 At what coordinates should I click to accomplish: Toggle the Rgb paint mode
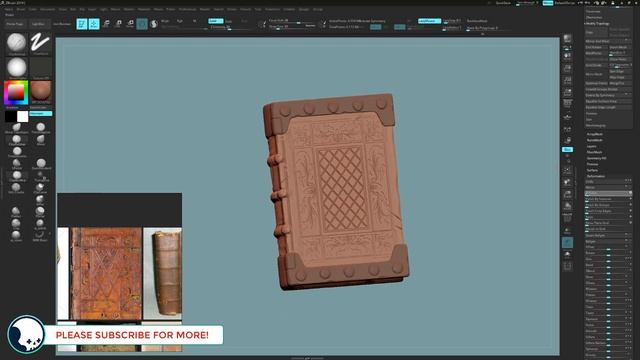click(180, 21)
